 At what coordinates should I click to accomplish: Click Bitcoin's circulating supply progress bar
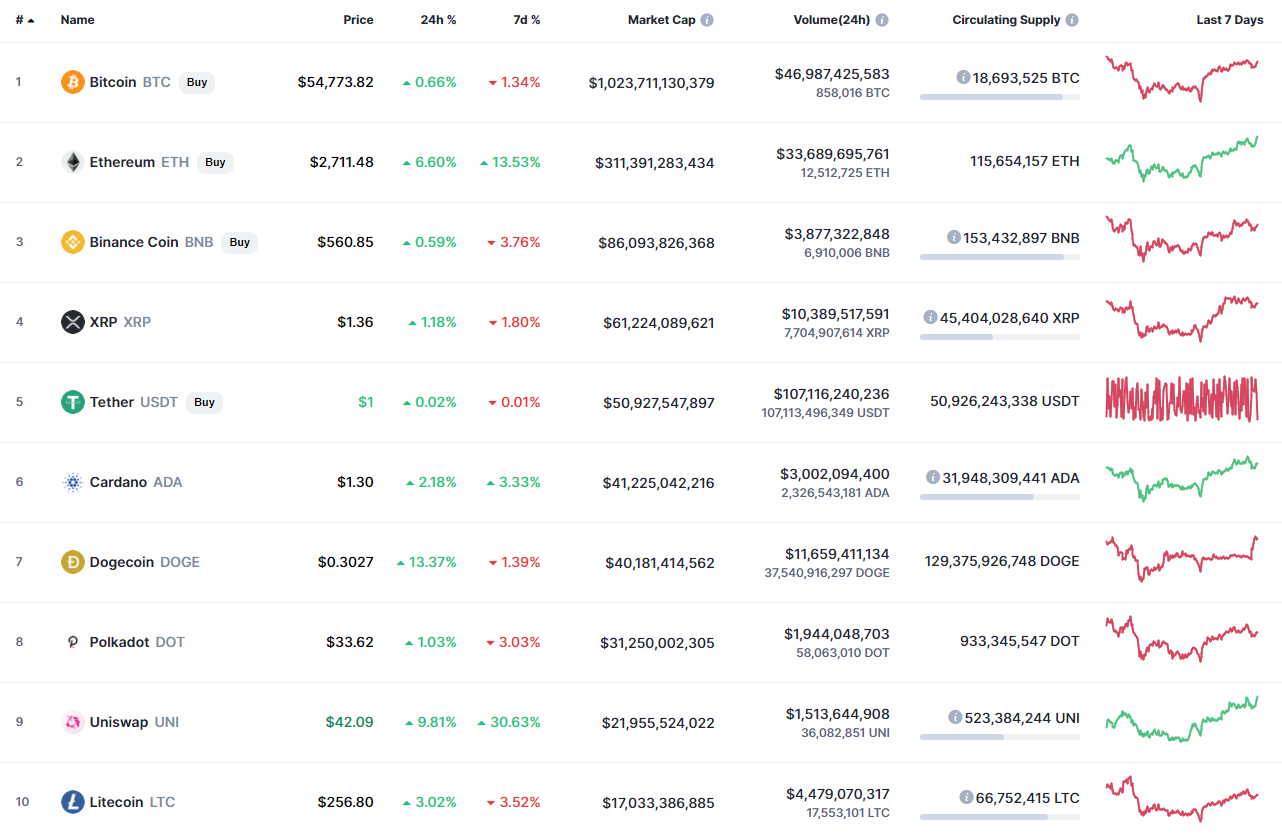click(x=999, y=97)
